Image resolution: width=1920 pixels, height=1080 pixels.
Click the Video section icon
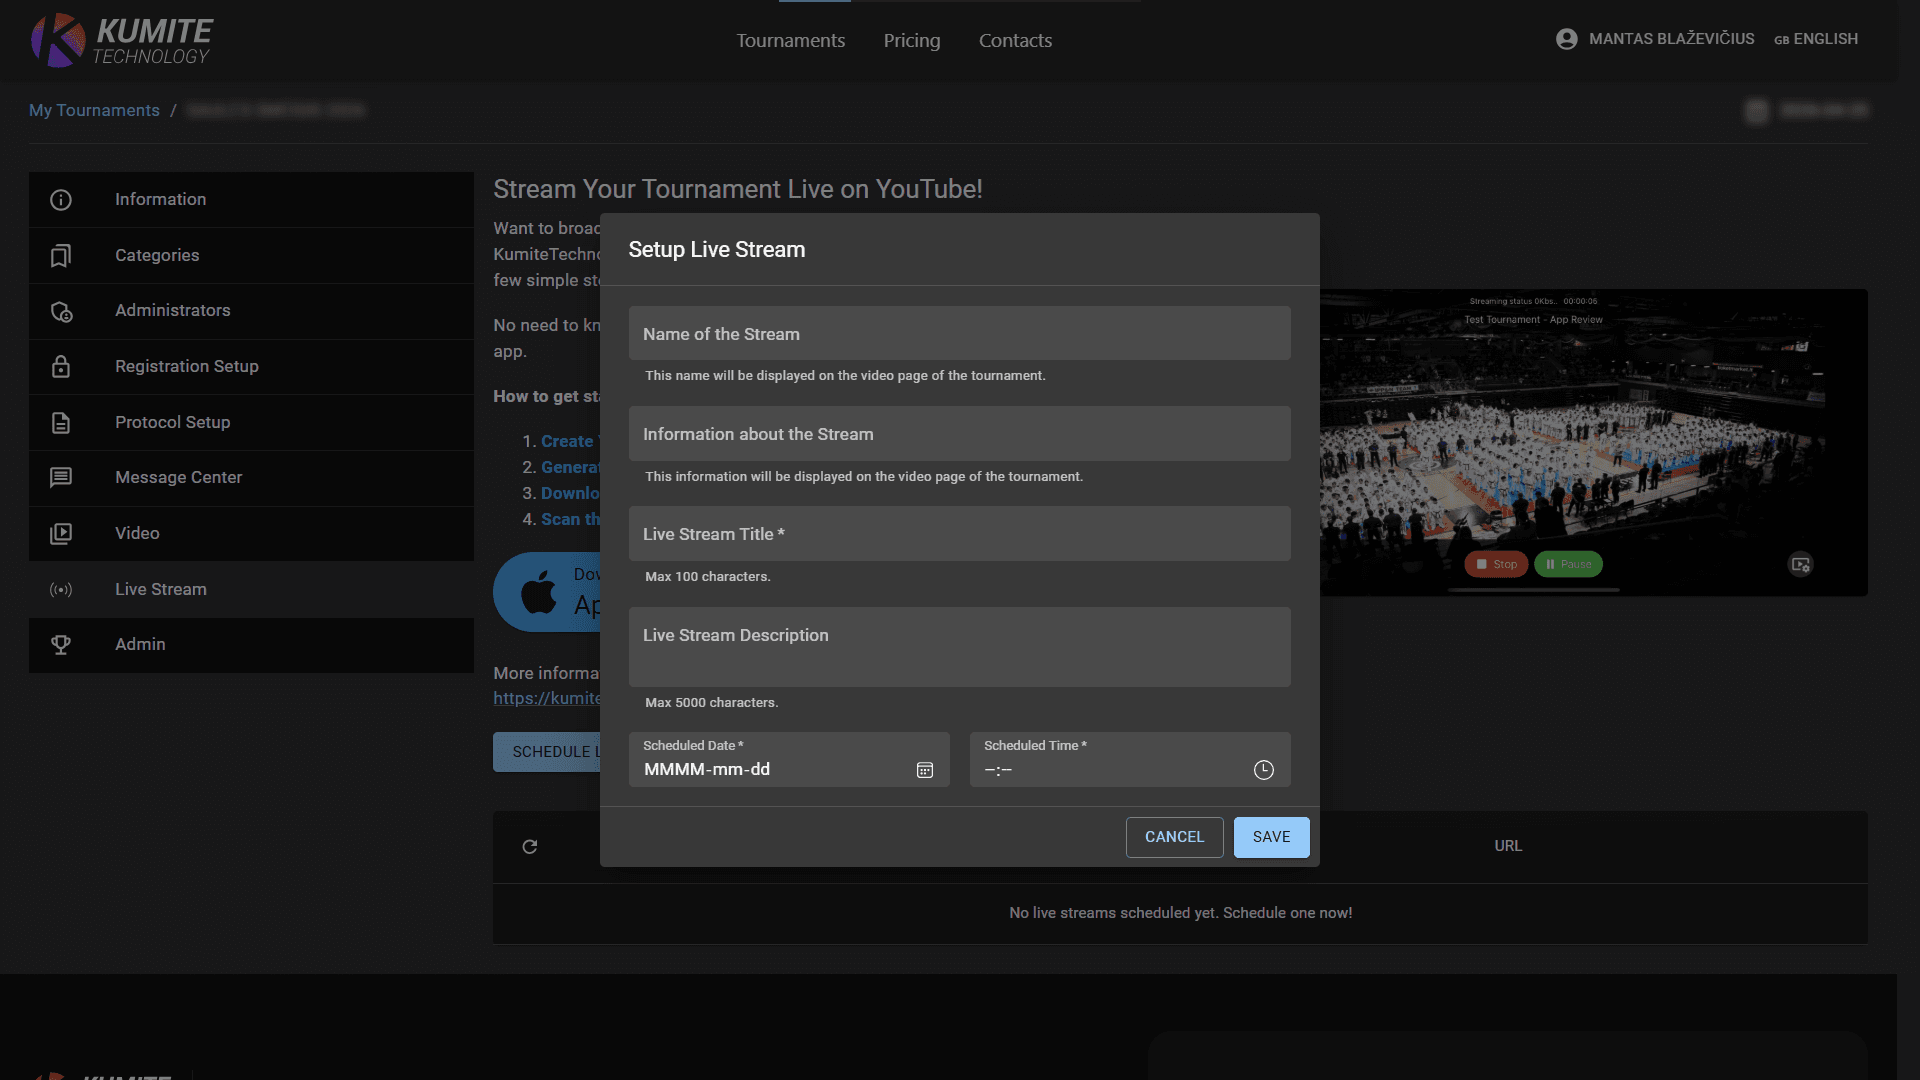61,533
